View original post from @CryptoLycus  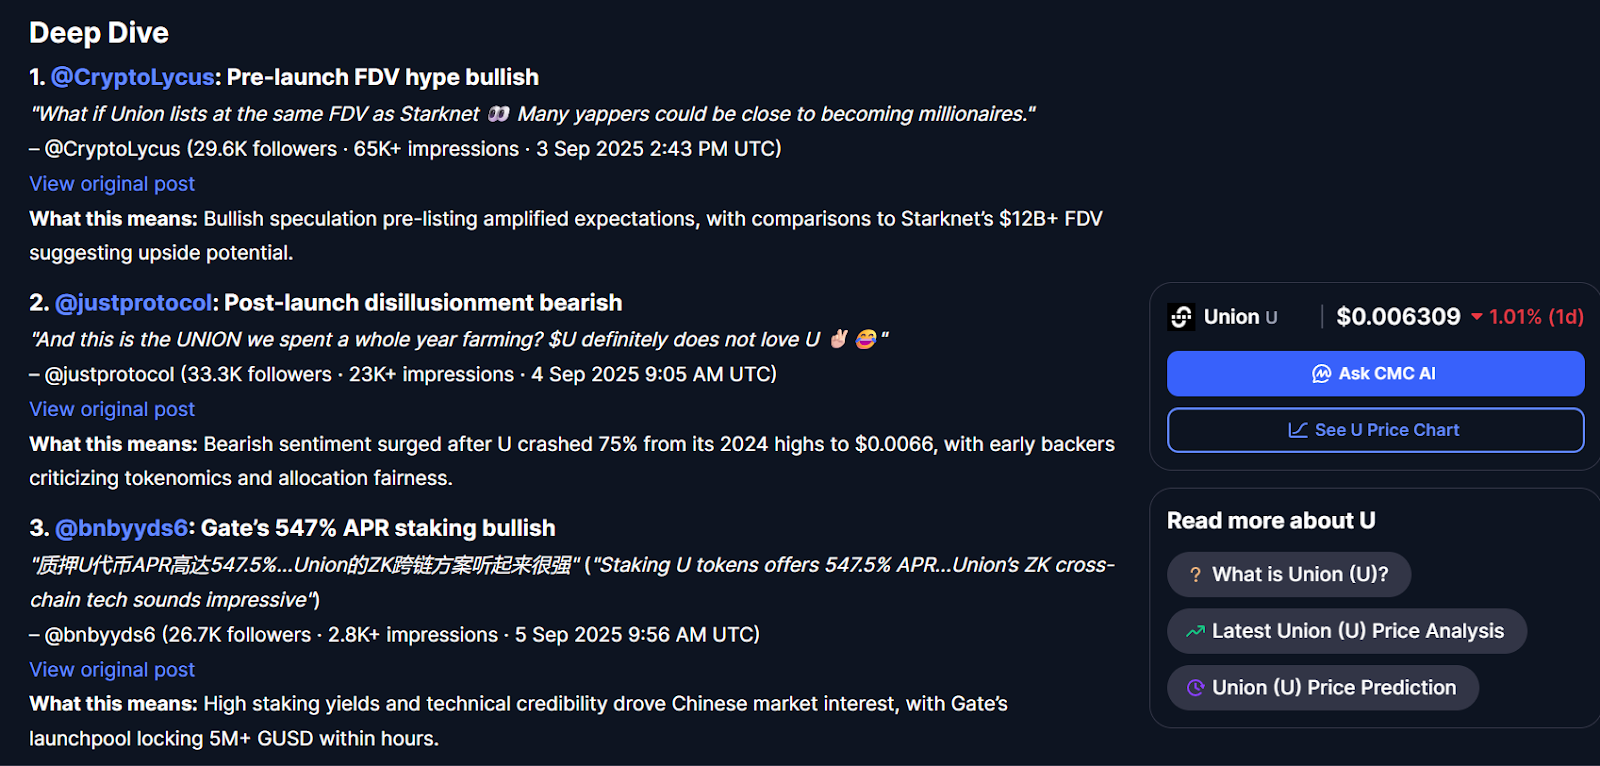coord(112,184)
